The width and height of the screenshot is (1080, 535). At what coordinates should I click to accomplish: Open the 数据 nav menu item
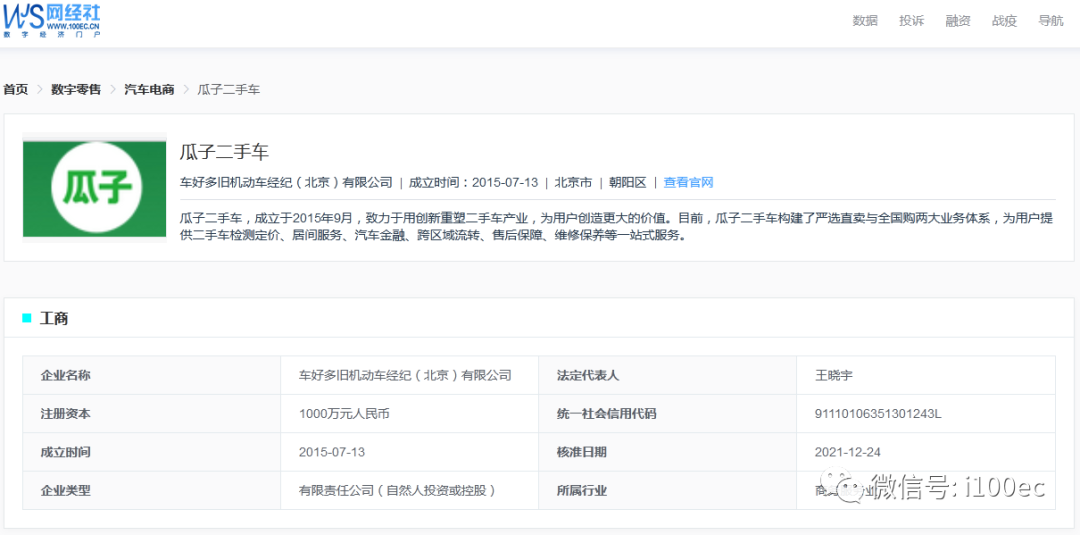click(865, 21)
